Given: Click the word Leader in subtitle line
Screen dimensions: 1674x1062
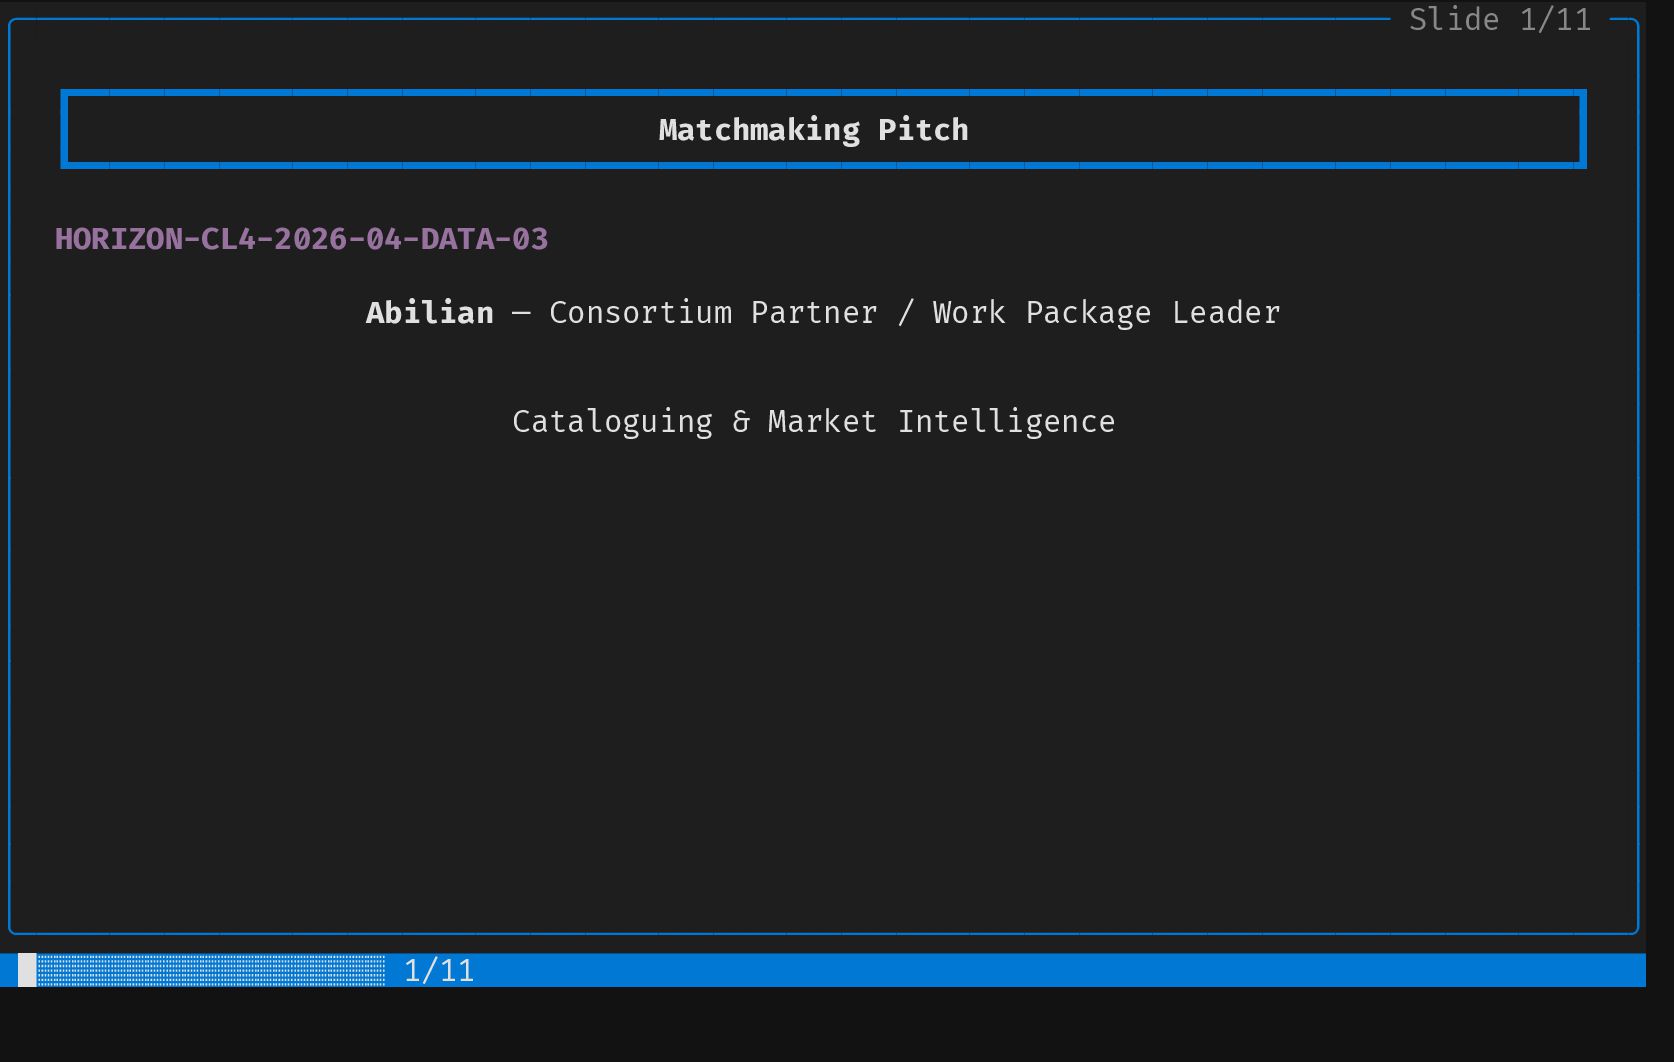Looking at the screenshot, I should tap(1226, 313).
